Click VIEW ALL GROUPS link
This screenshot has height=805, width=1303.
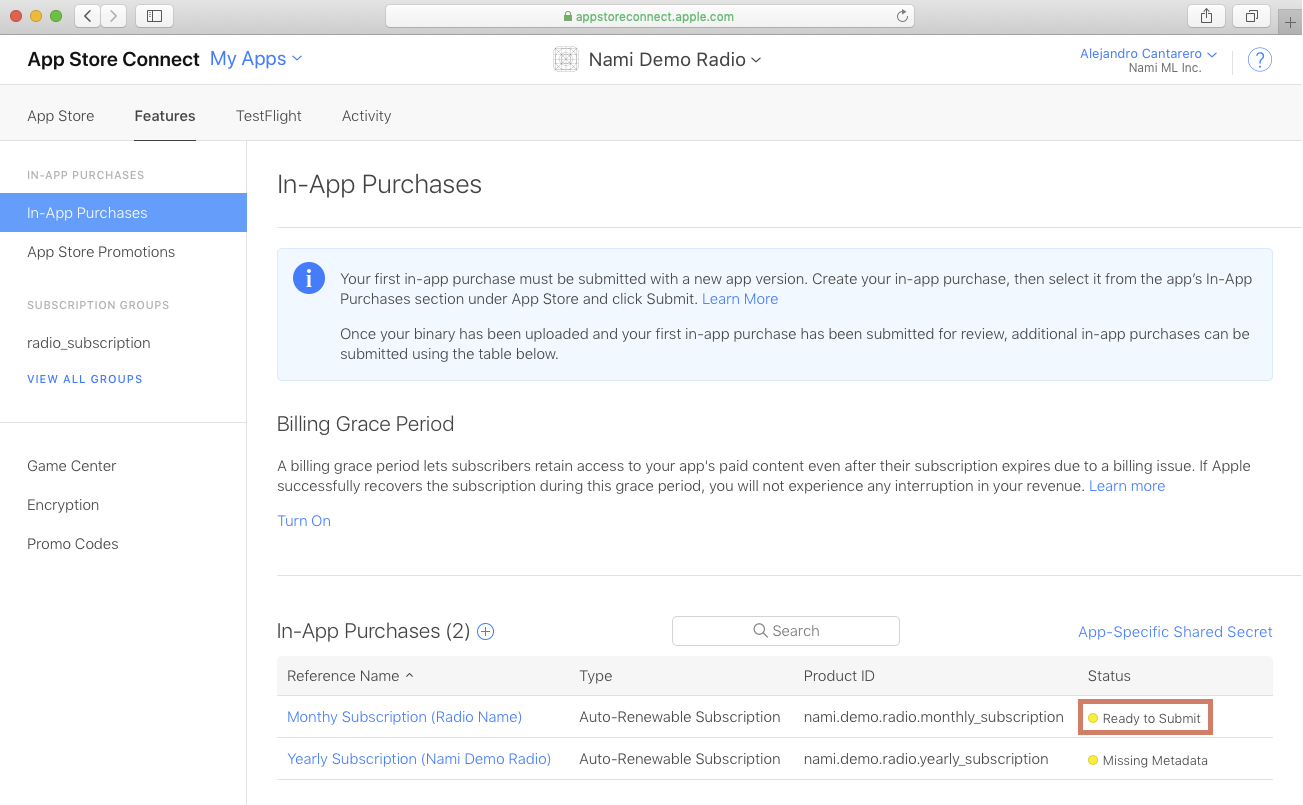pyautogui.click(x=85, y=379)
